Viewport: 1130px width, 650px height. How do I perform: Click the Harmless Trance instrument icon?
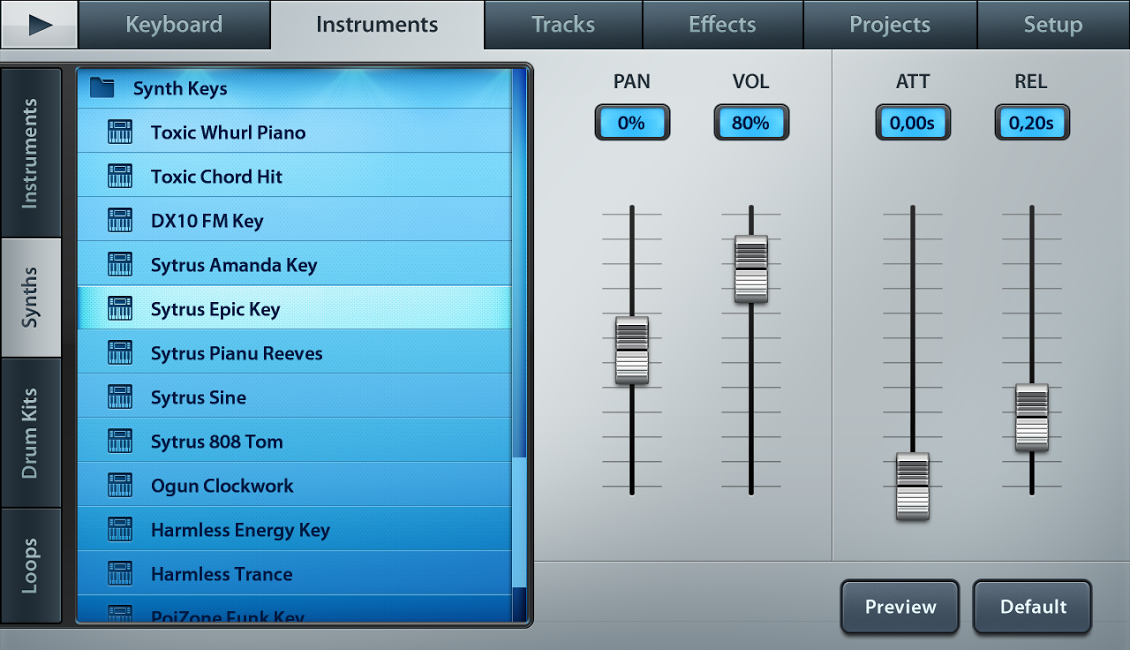tap(120, 574)
